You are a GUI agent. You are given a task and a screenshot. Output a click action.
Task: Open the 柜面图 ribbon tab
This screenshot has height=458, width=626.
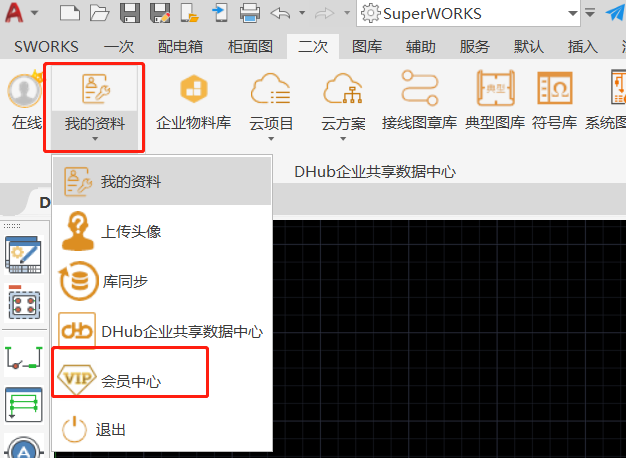tap(250, 47)
